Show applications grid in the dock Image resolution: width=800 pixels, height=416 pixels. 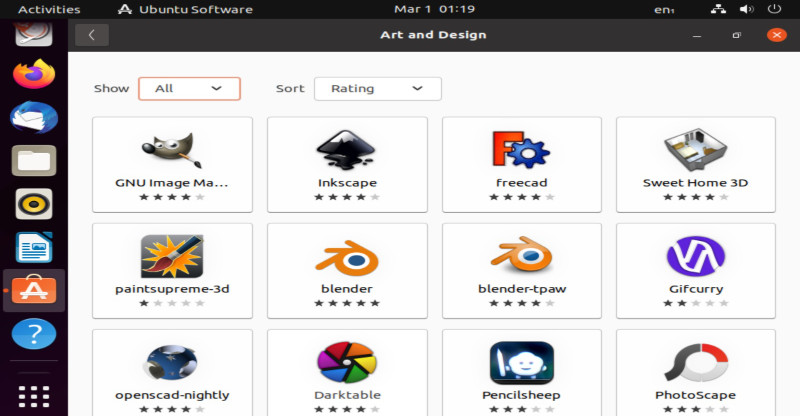[34, 397]
